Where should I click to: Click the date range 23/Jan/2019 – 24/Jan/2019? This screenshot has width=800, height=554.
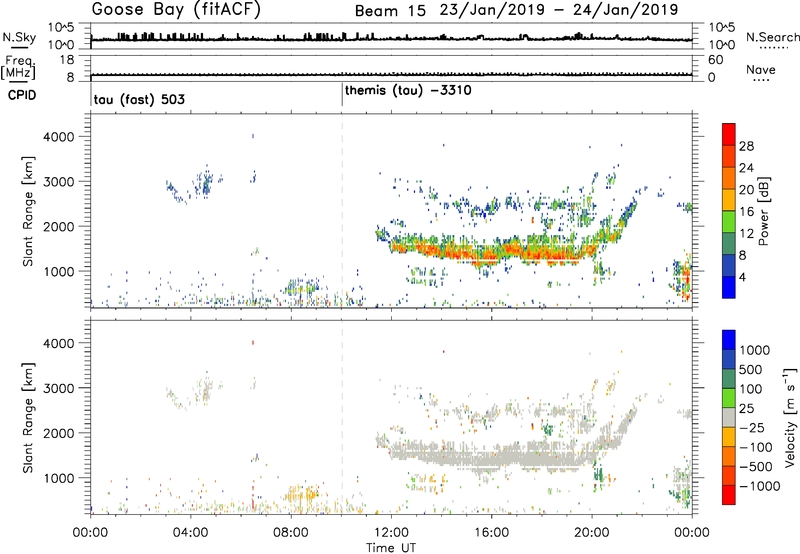[559, 10]
